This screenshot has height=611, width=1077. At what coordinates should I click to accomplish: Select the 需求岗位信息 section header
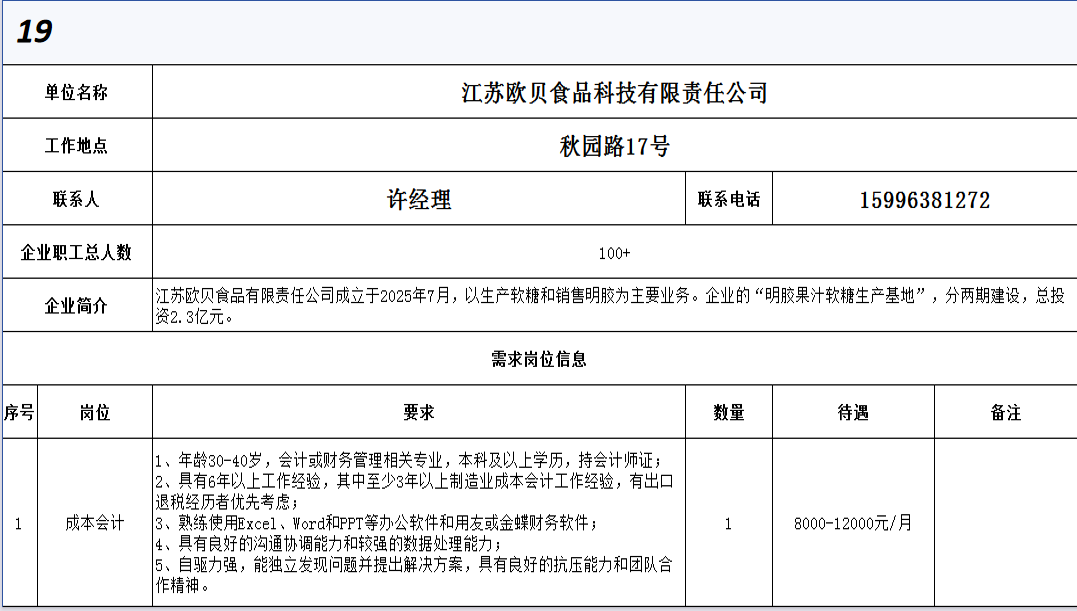click(x=538, y=359)
